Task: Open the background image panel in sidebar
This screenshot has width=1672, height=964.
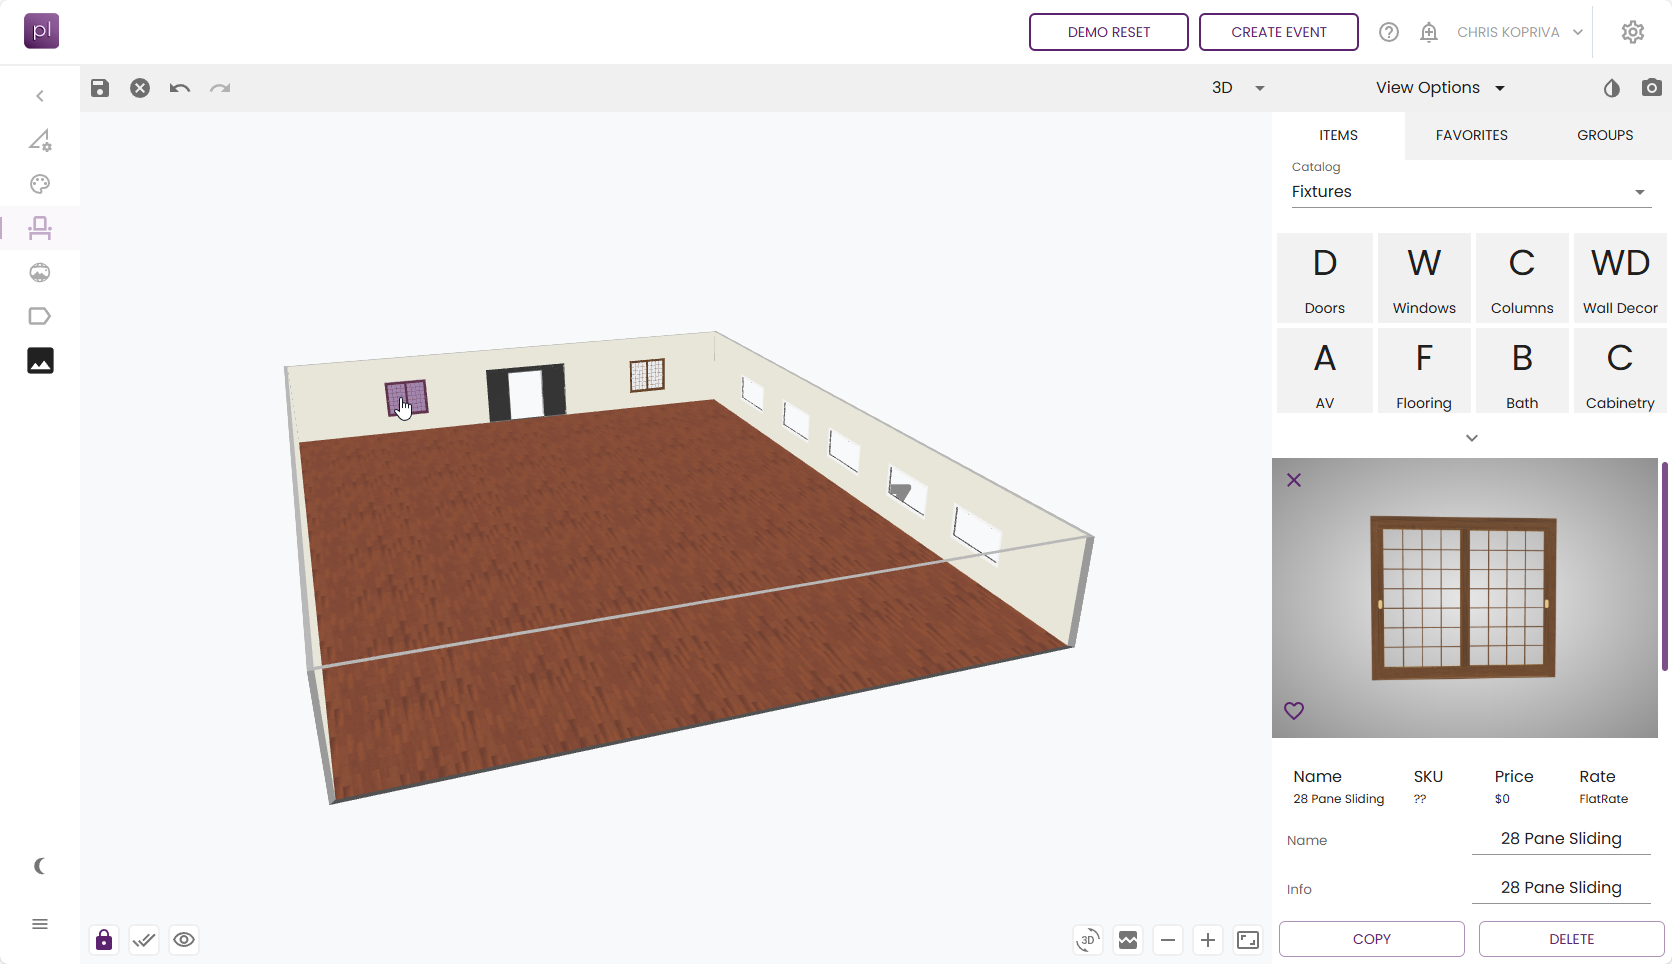Action: 40,360
